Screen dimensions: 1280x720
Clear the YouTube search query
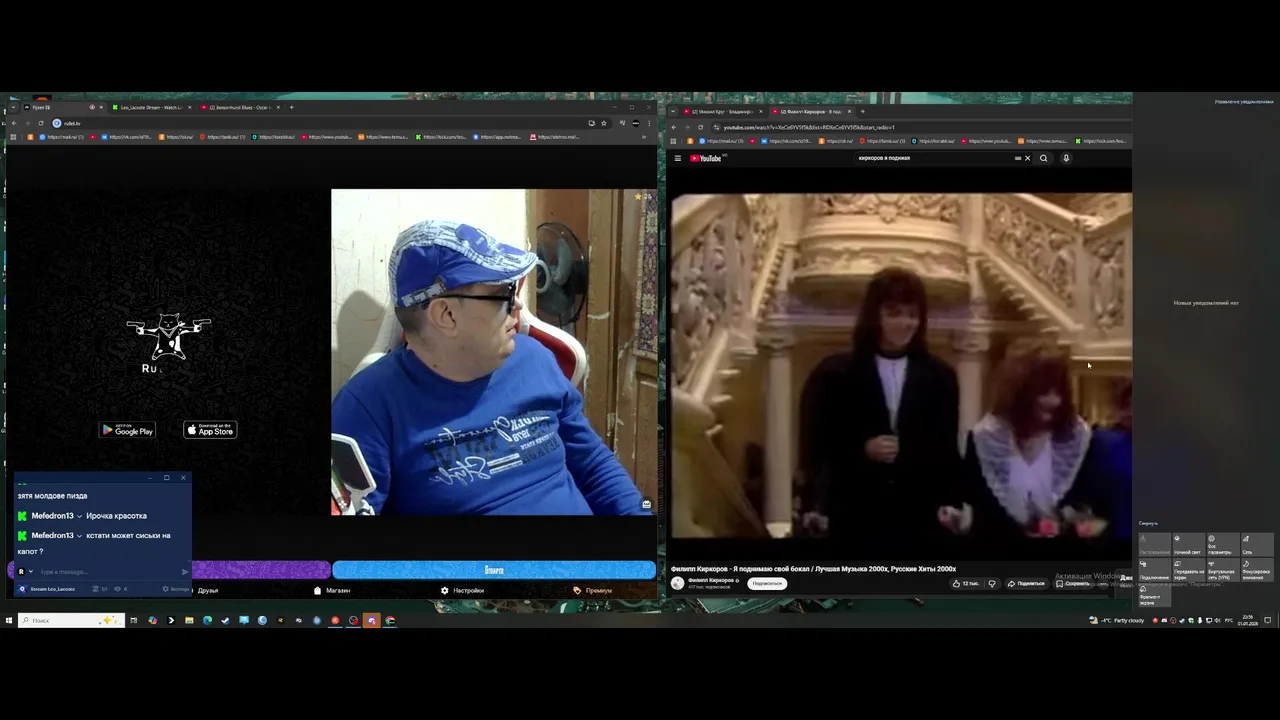coord(1027,158)
